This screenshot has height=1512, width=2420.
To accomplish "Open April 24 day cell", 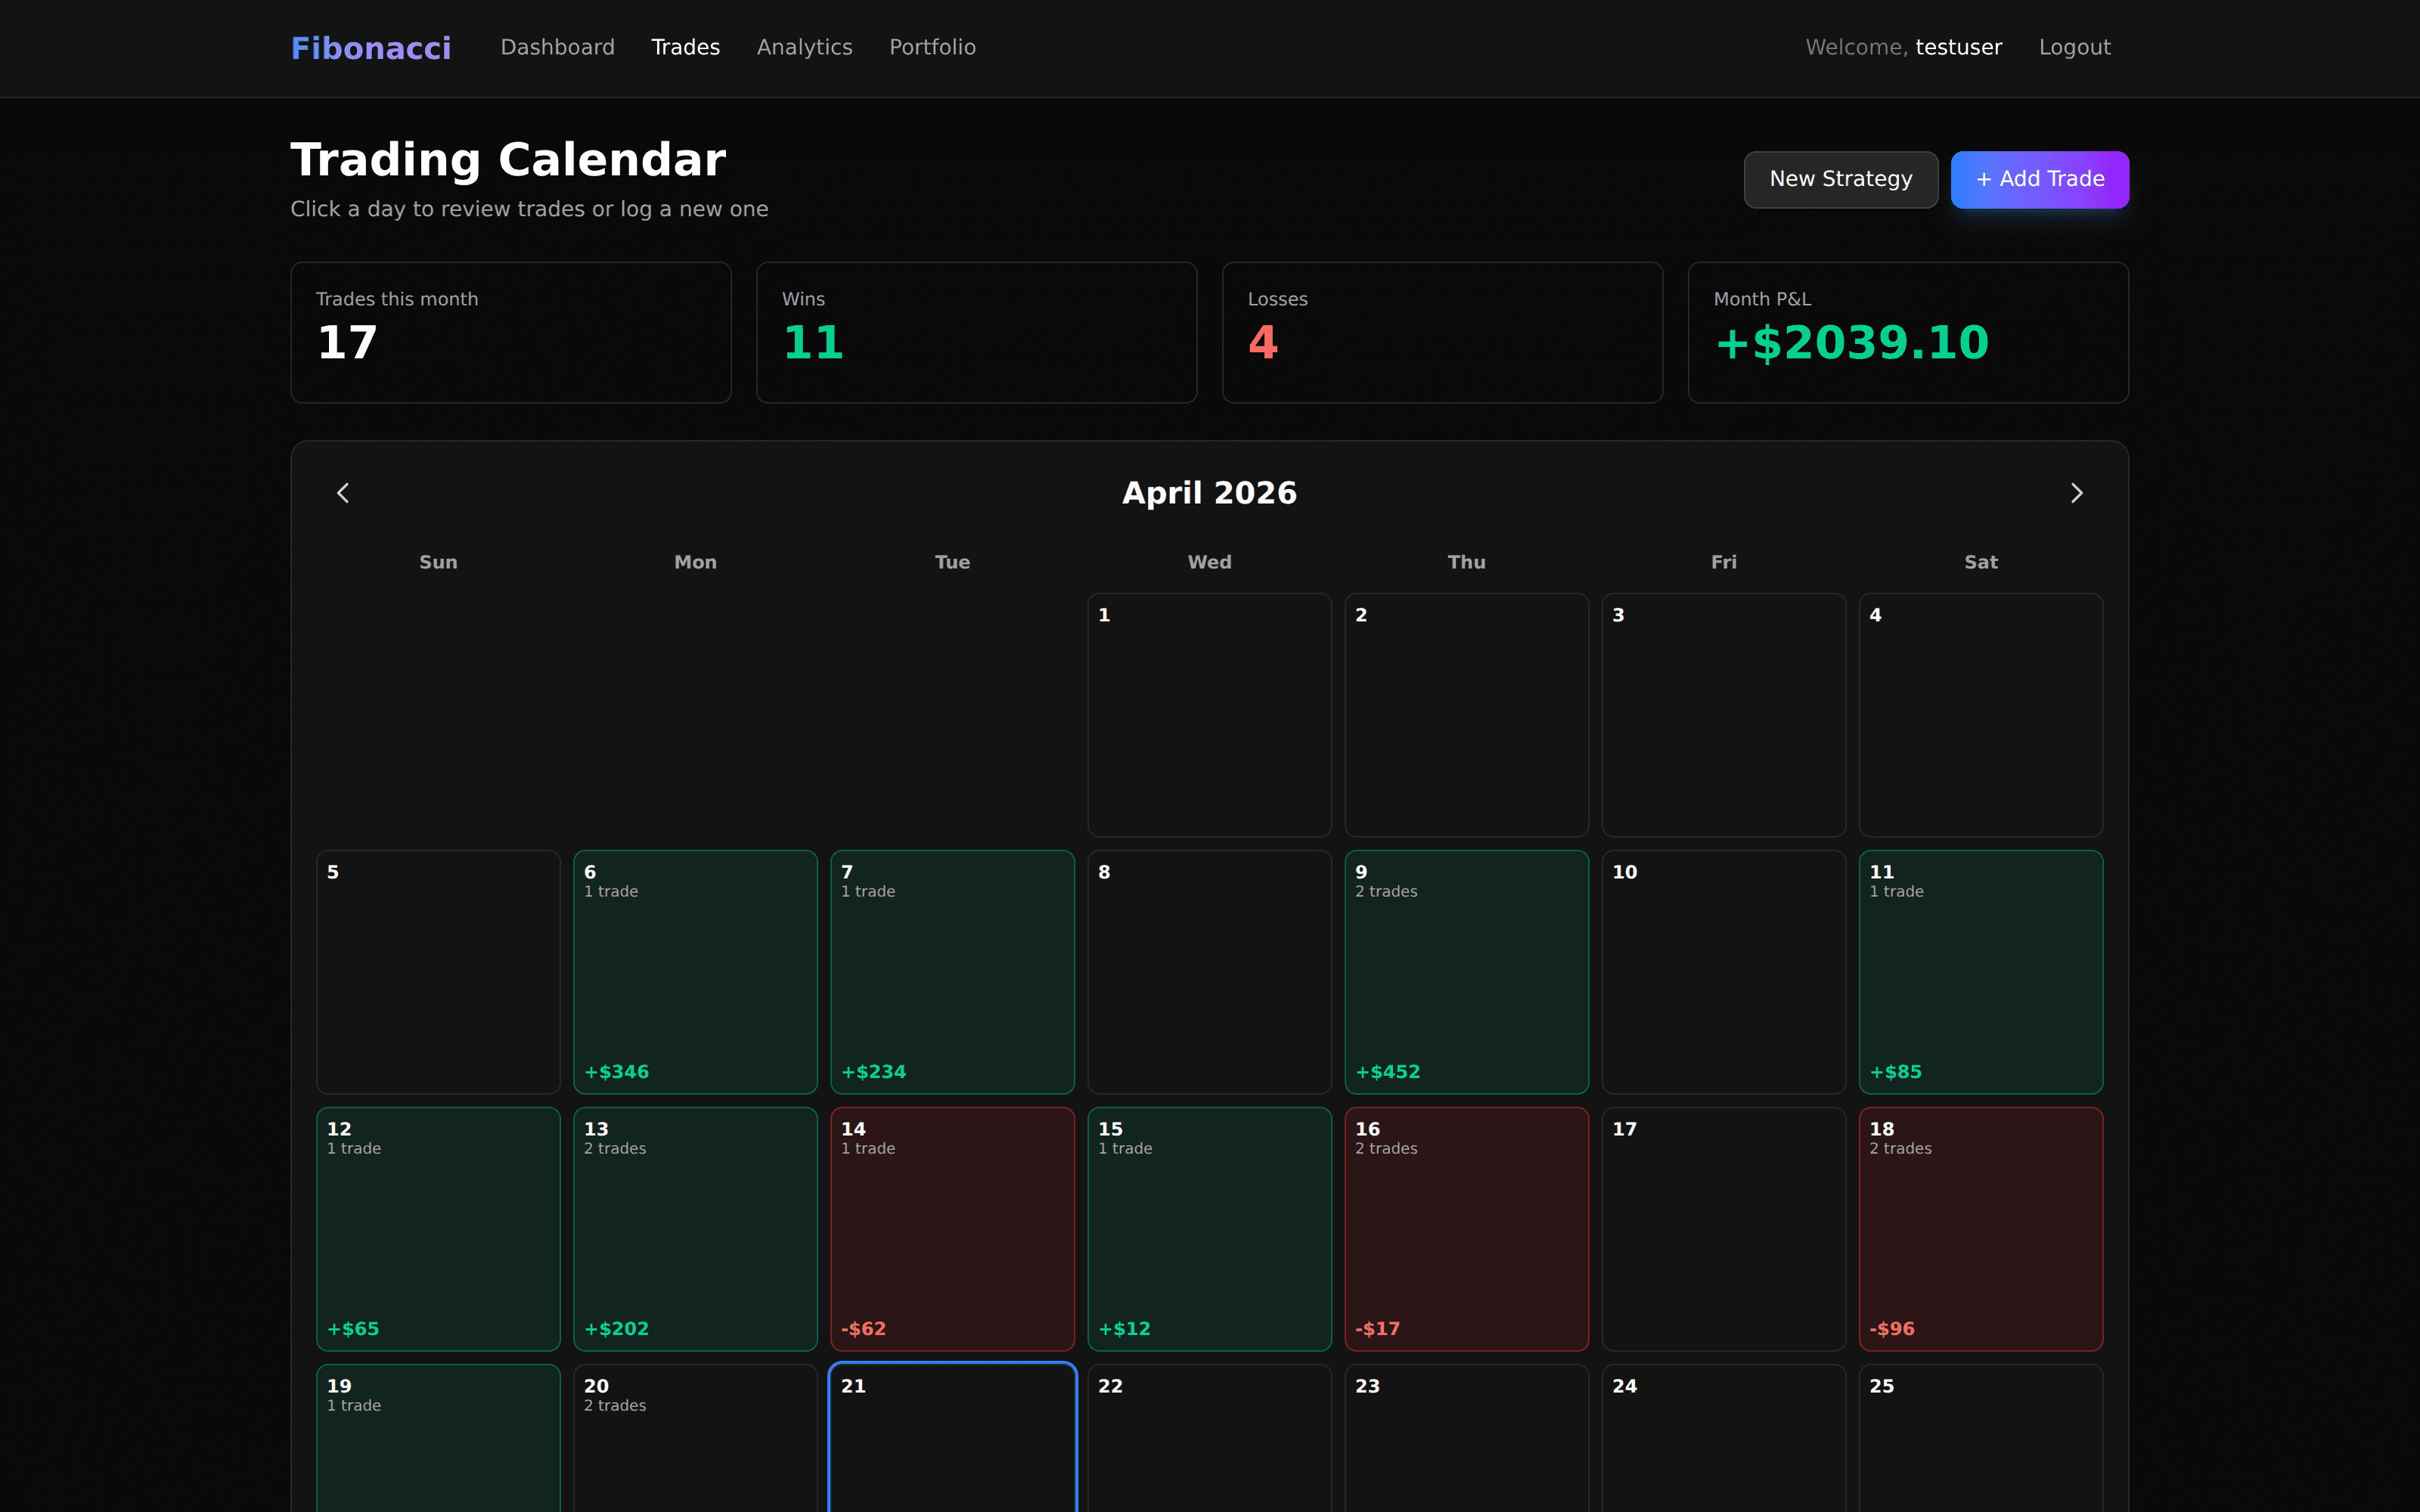I will 1723,1438.
